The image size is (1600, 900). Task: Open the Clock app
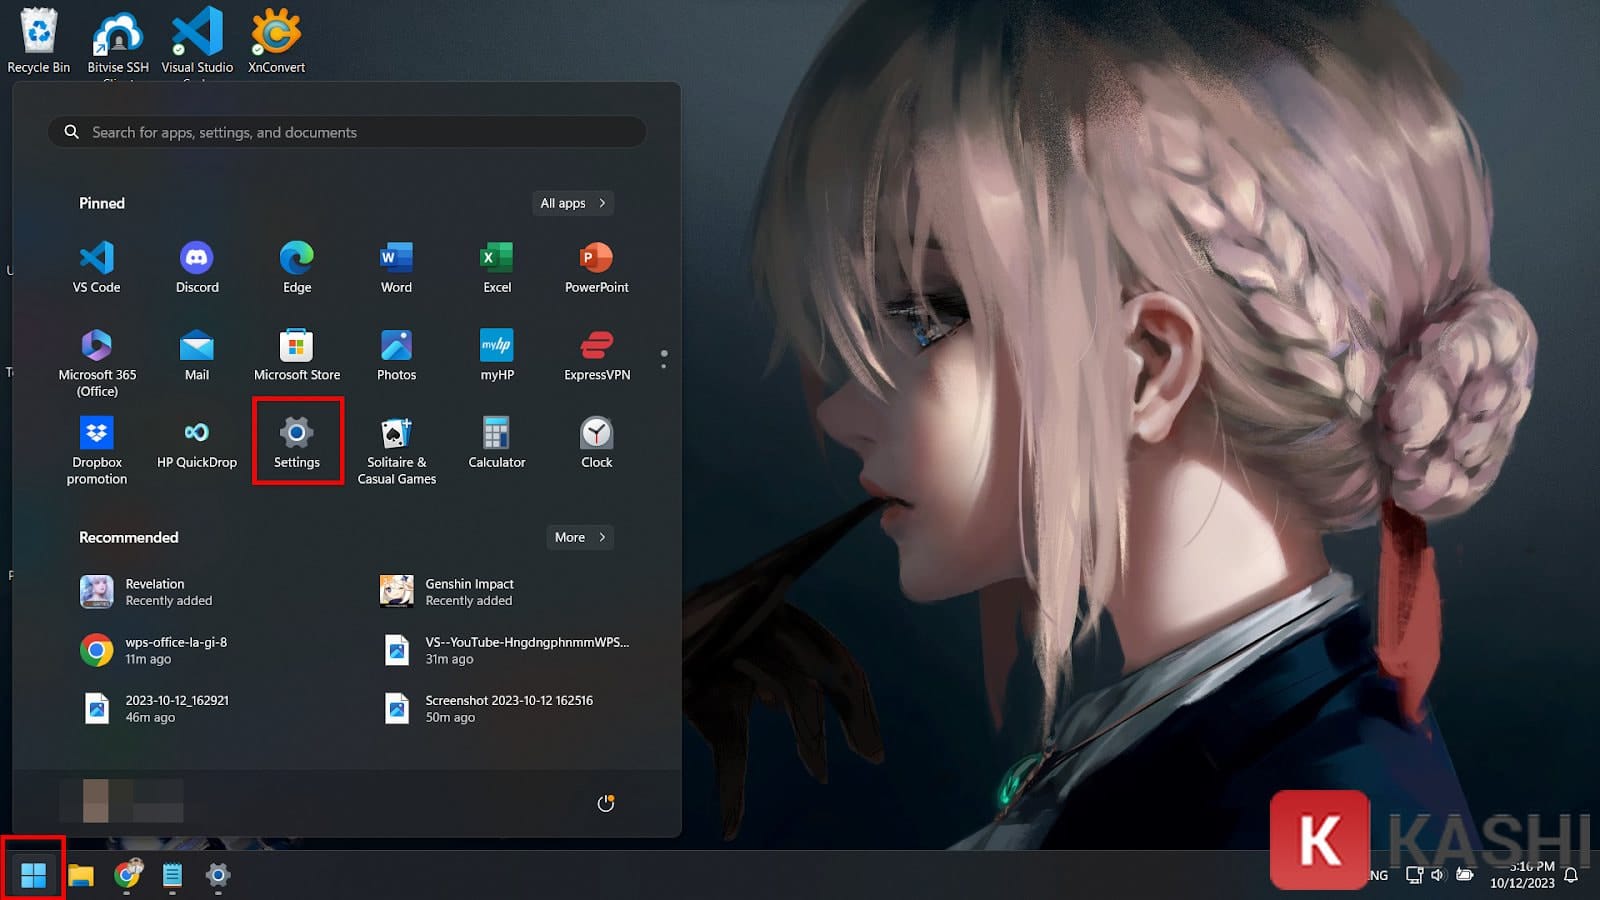pyautogui.click(x=595, y=440)
